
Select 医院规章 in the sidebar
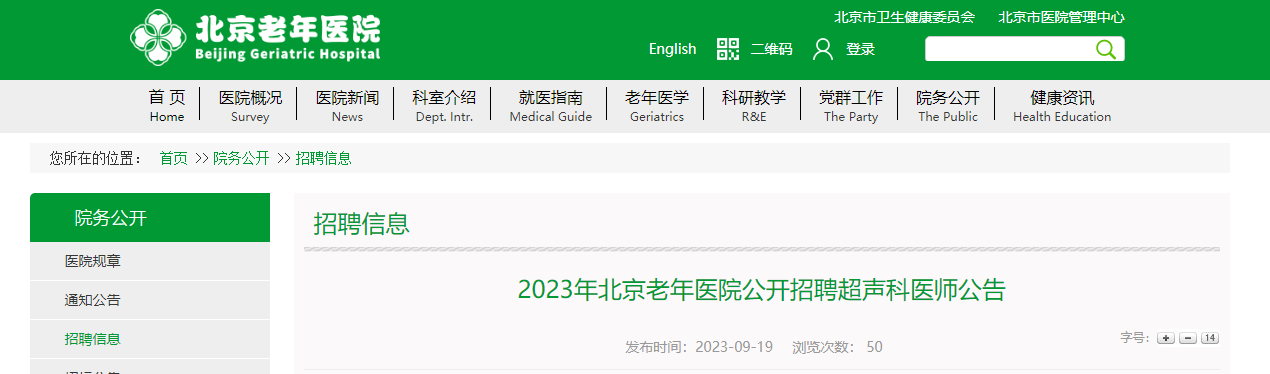(x=150, y=261)
